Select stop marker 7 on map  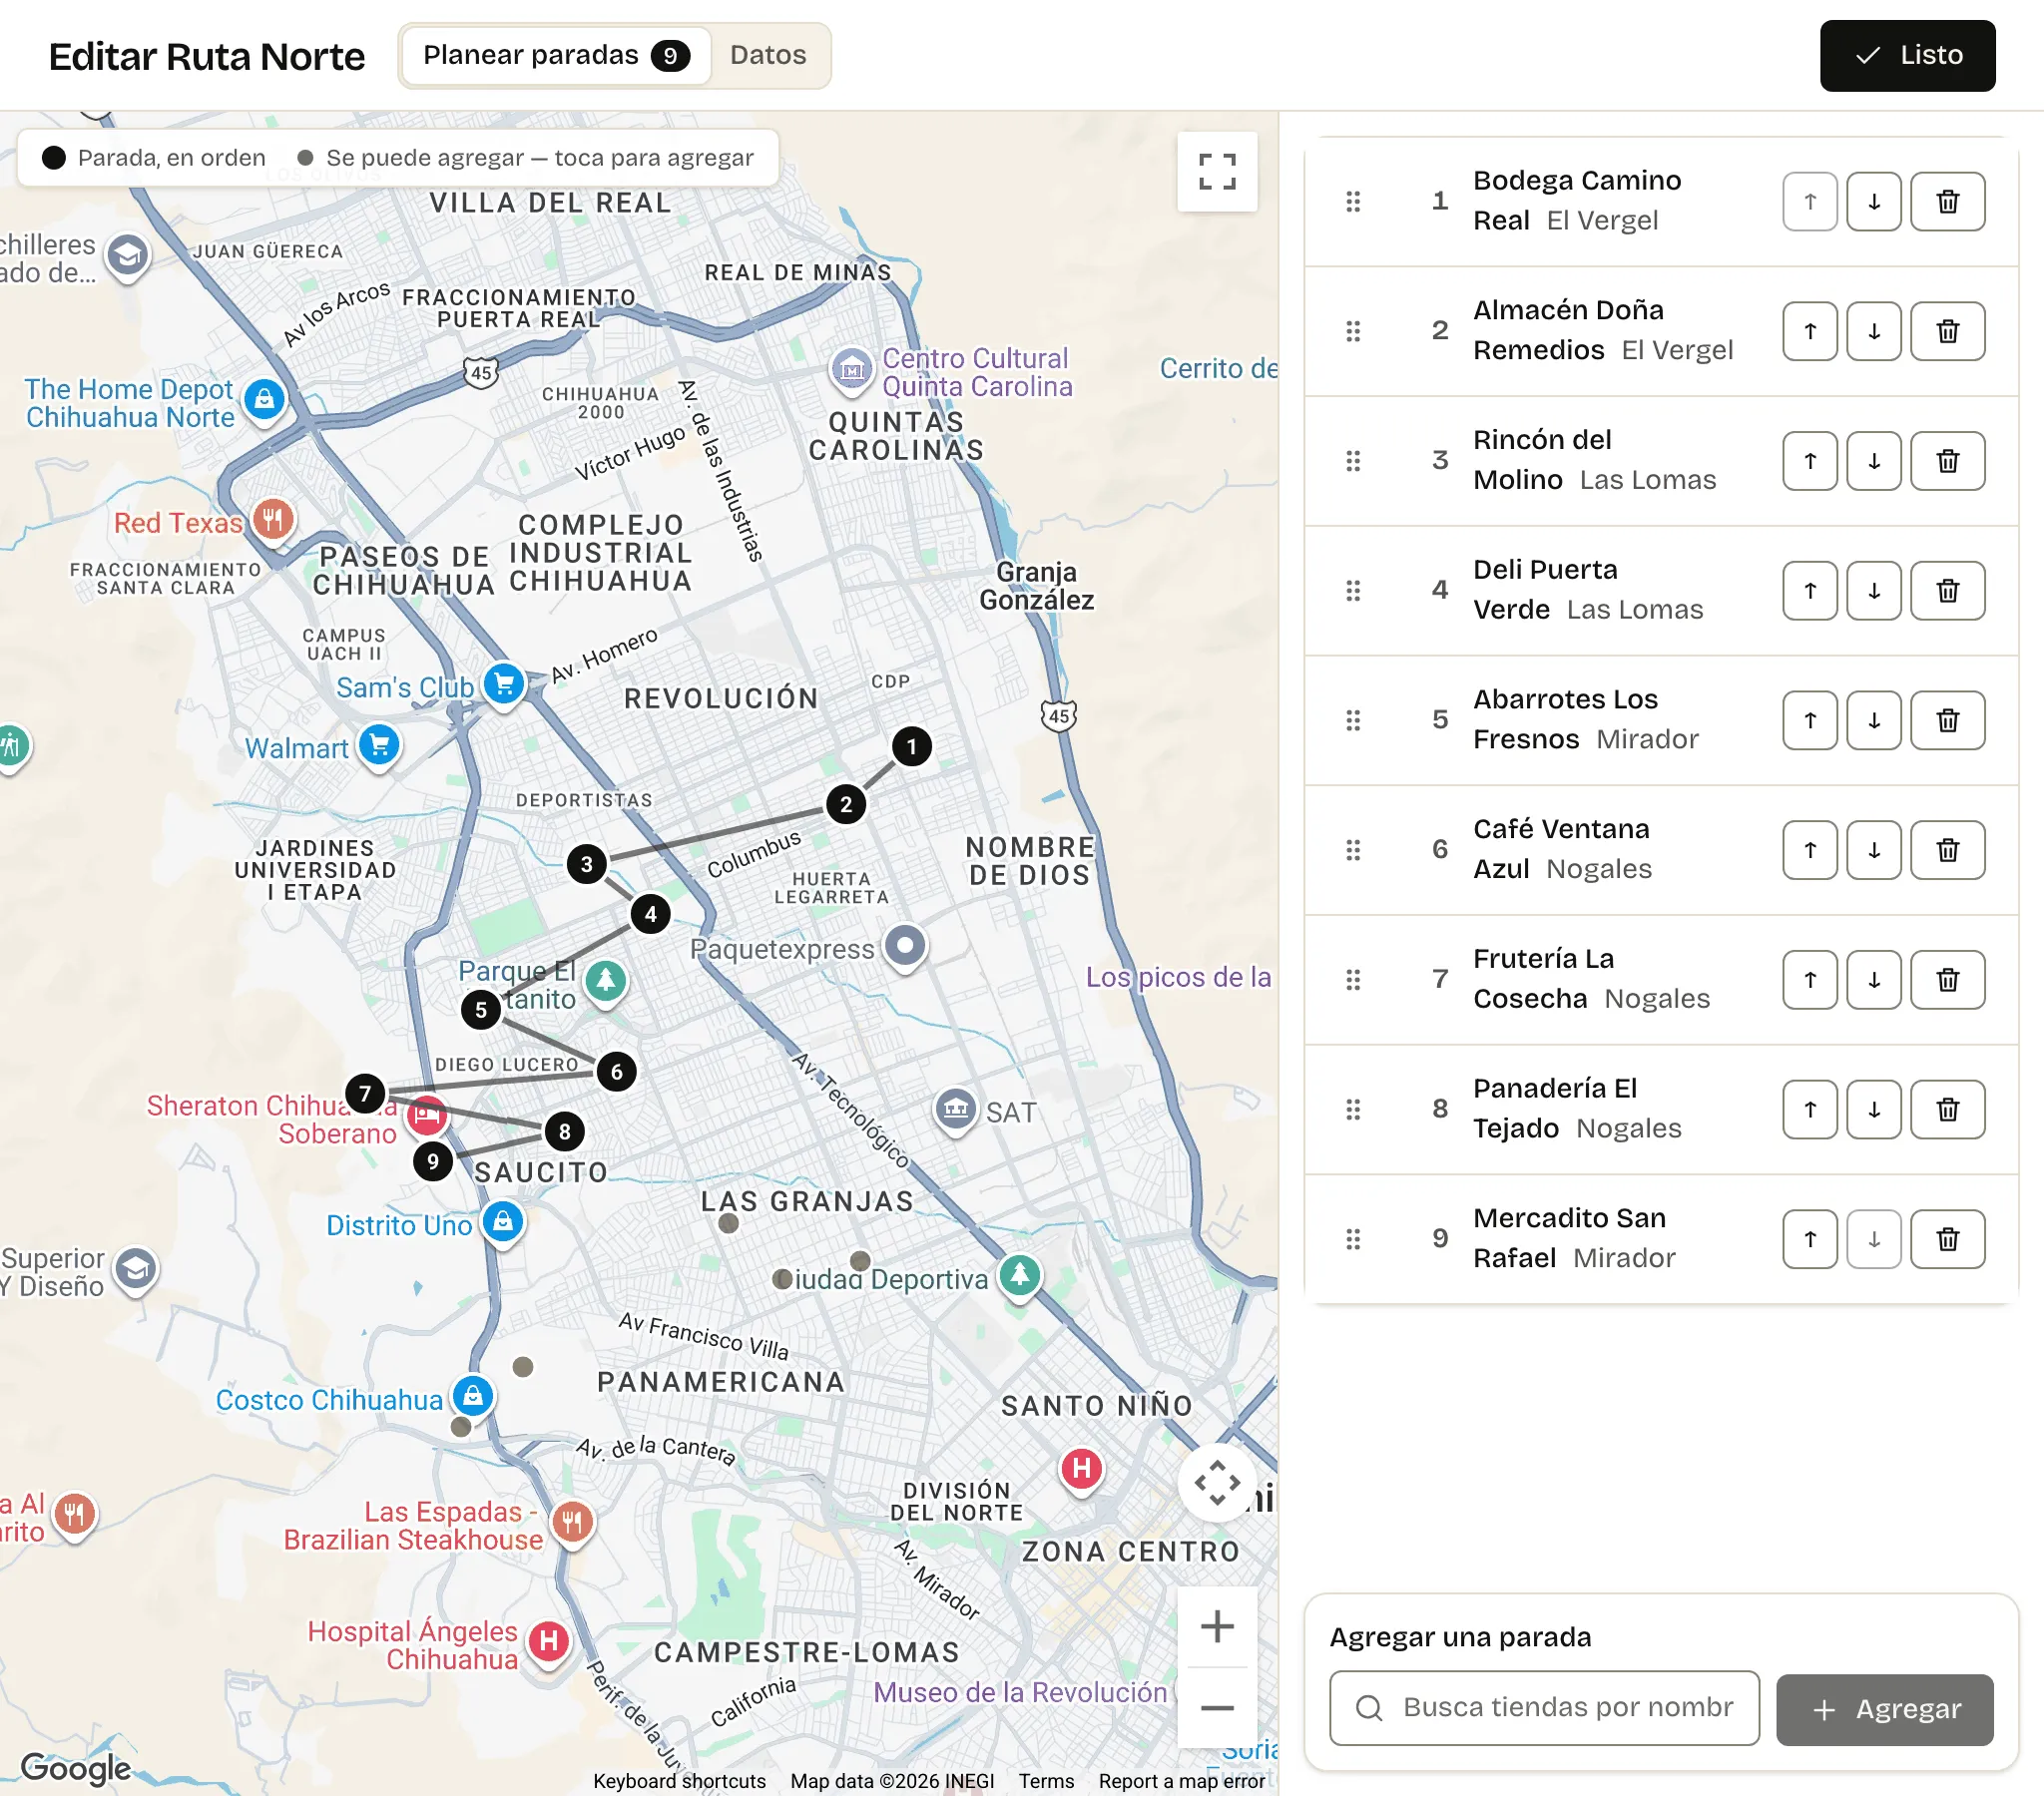(x=364, y=1093)
